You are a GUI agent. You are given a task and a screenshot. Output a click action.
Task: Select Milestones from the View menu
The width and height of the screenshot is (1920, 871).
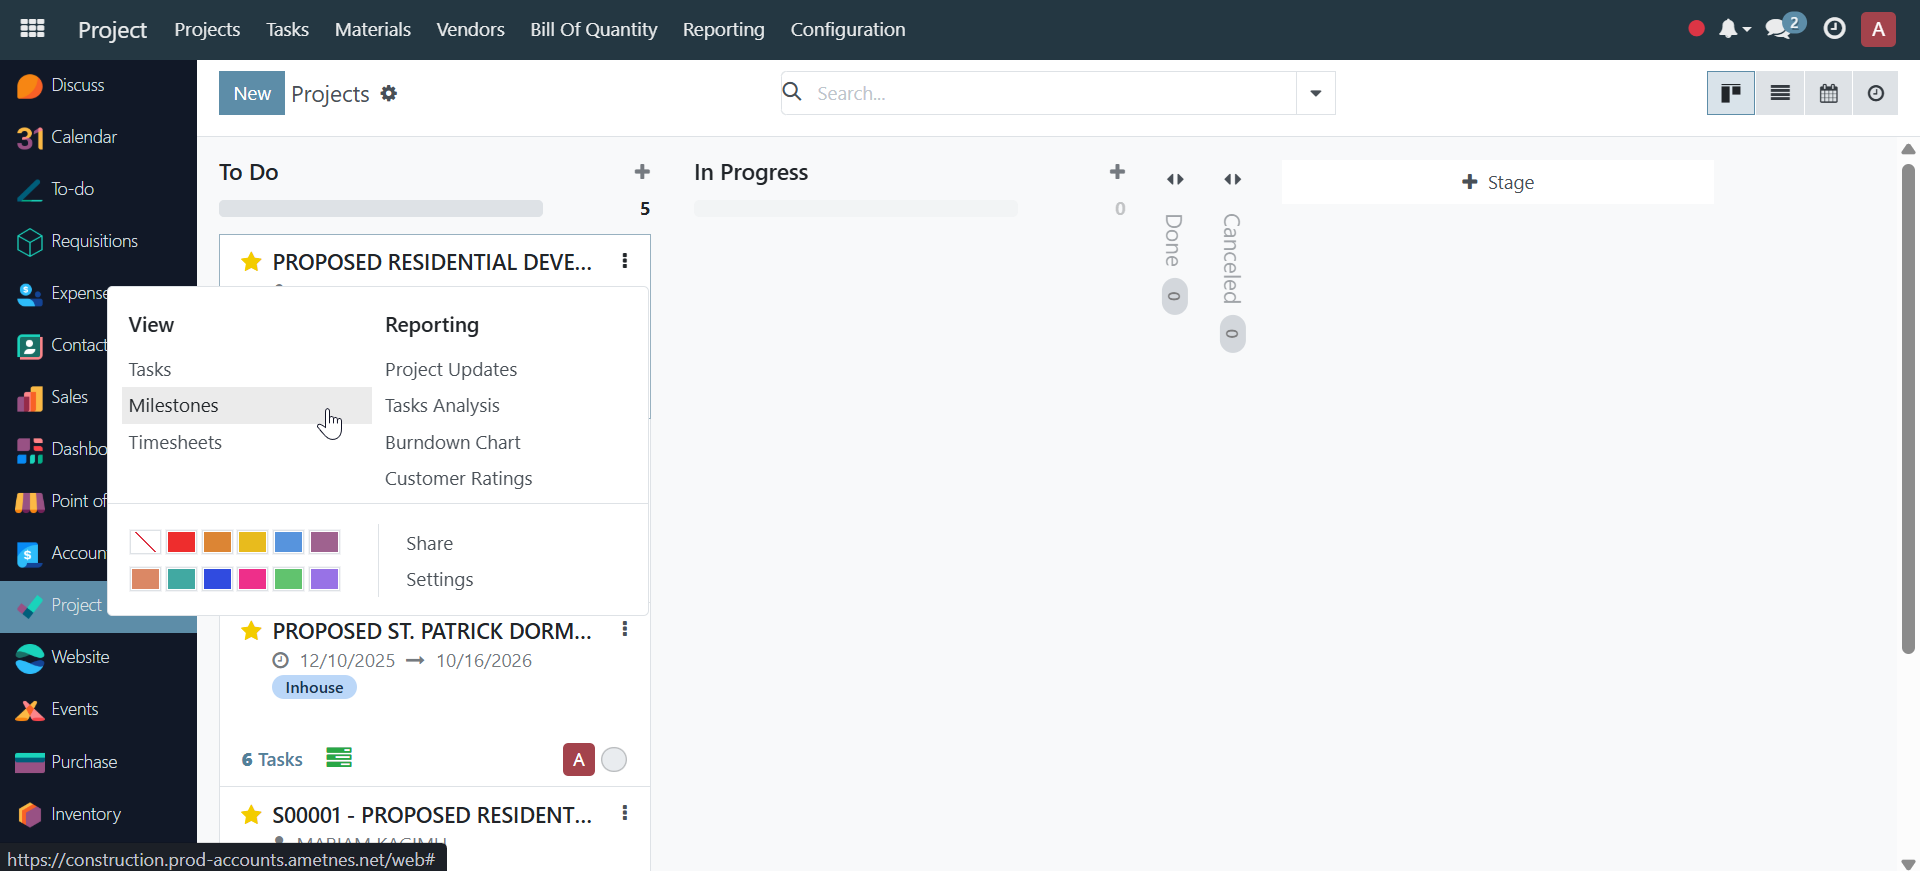point(174,405)
